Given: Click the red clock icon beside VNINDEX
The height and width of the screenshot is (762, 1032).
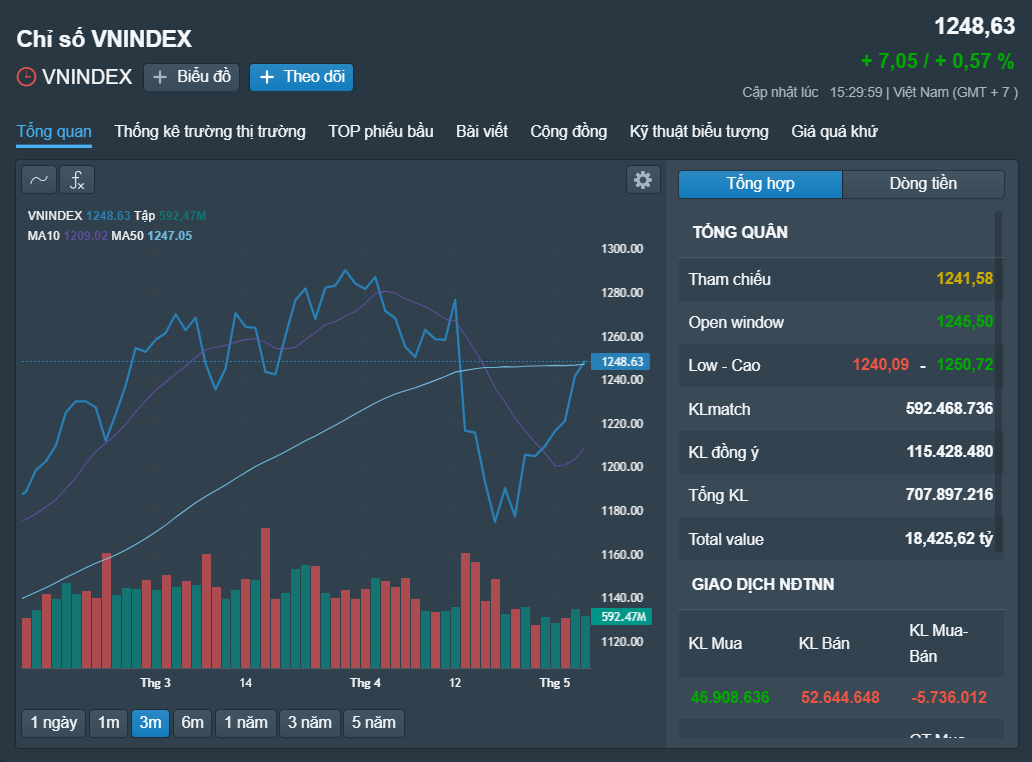Looking at the screenshot, I should click(26, 77).
